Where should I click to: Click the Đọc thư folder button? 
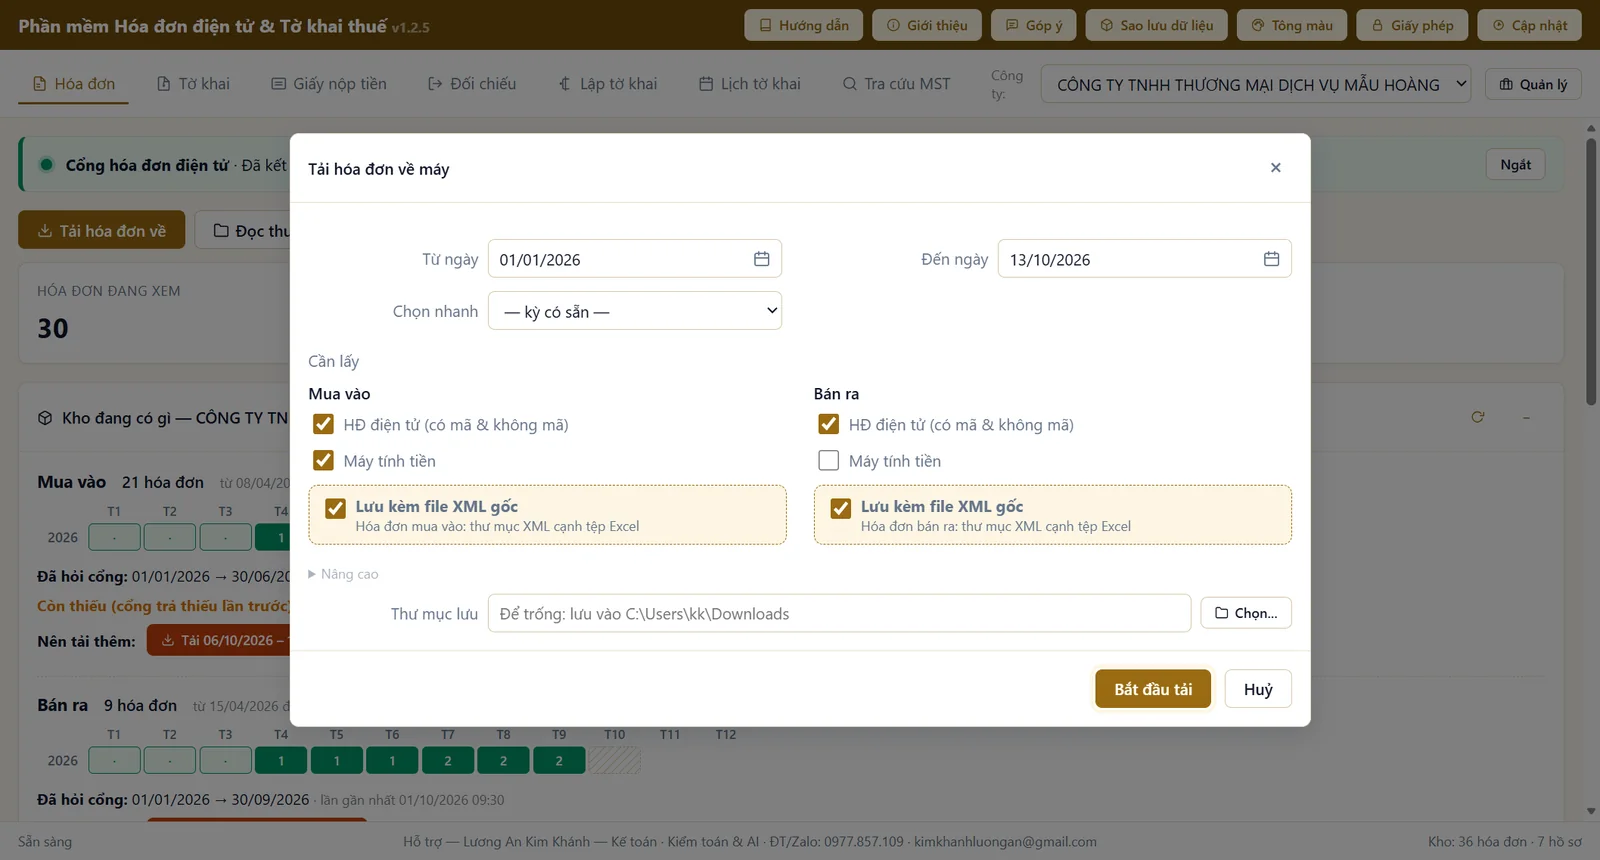coord(243,230)
